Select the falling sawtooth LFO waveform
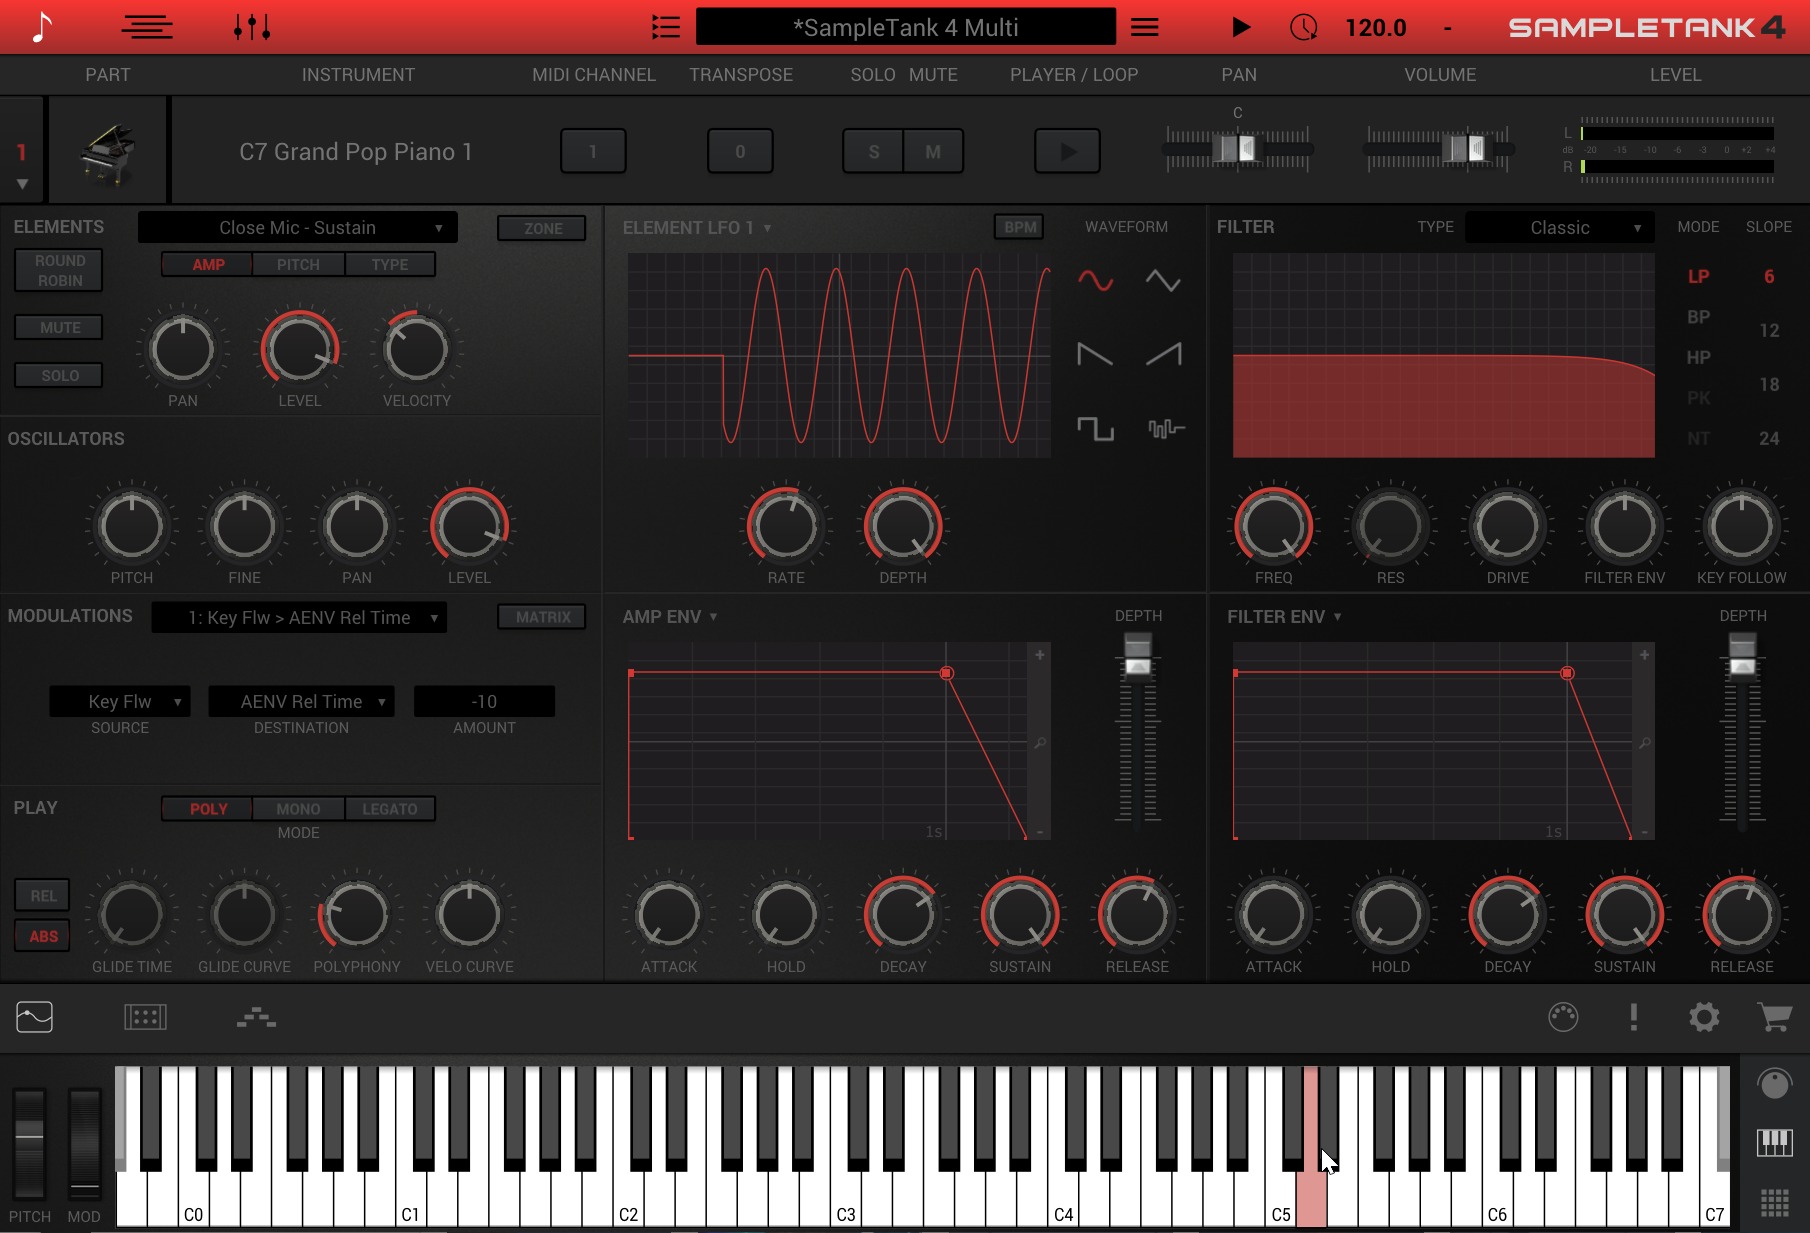 pyautogui.click(x=1095, y=355)
